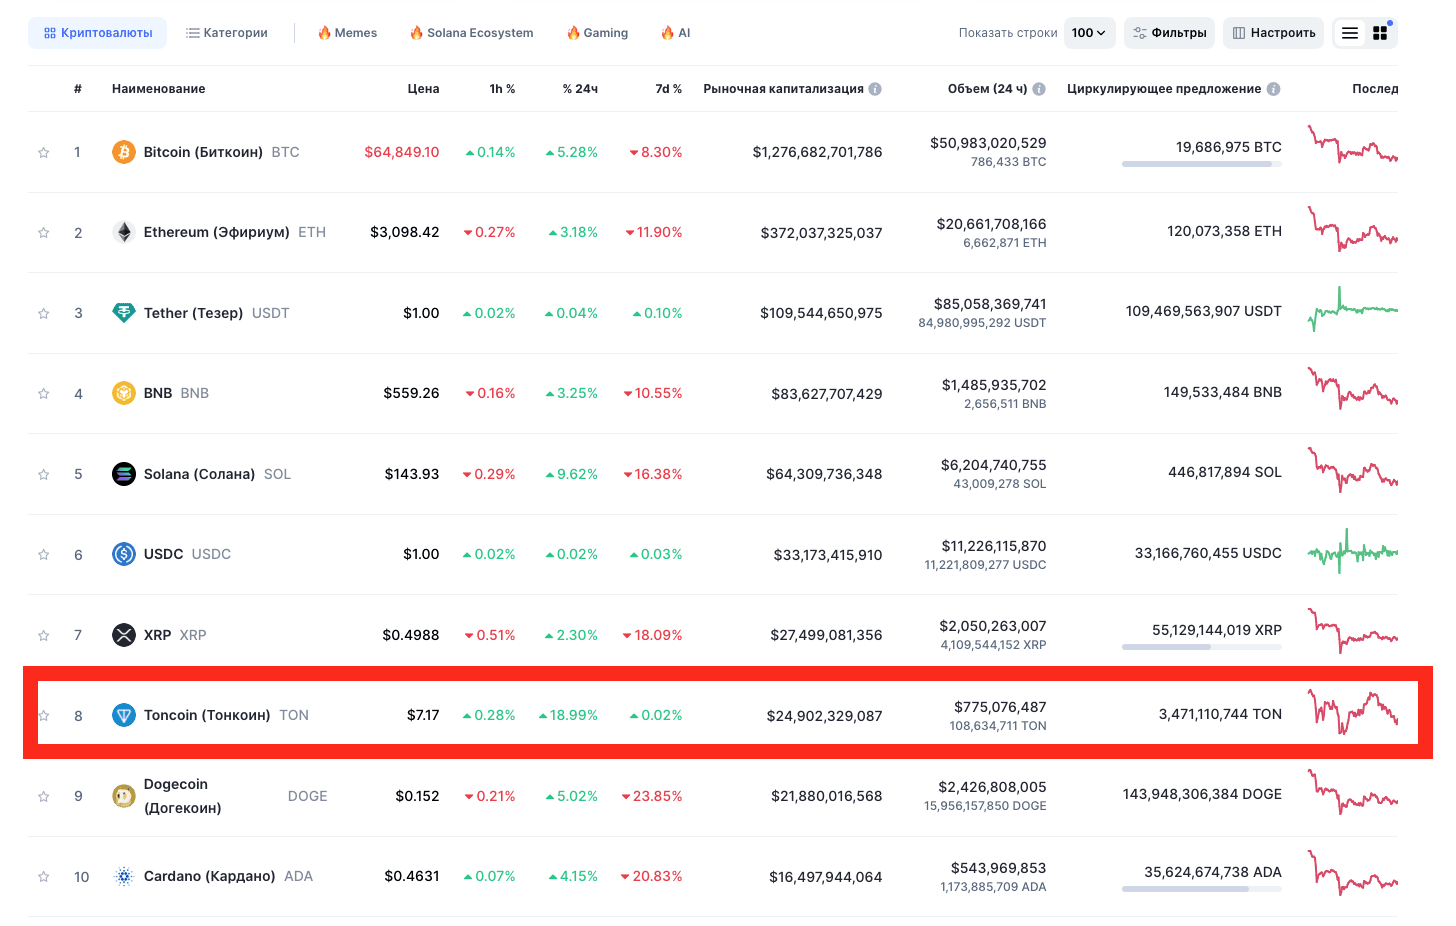The height and width of the screenshot is (926, 1456).
Task: Show circulating supply info icon
Action: click(x=1274, y=89)
